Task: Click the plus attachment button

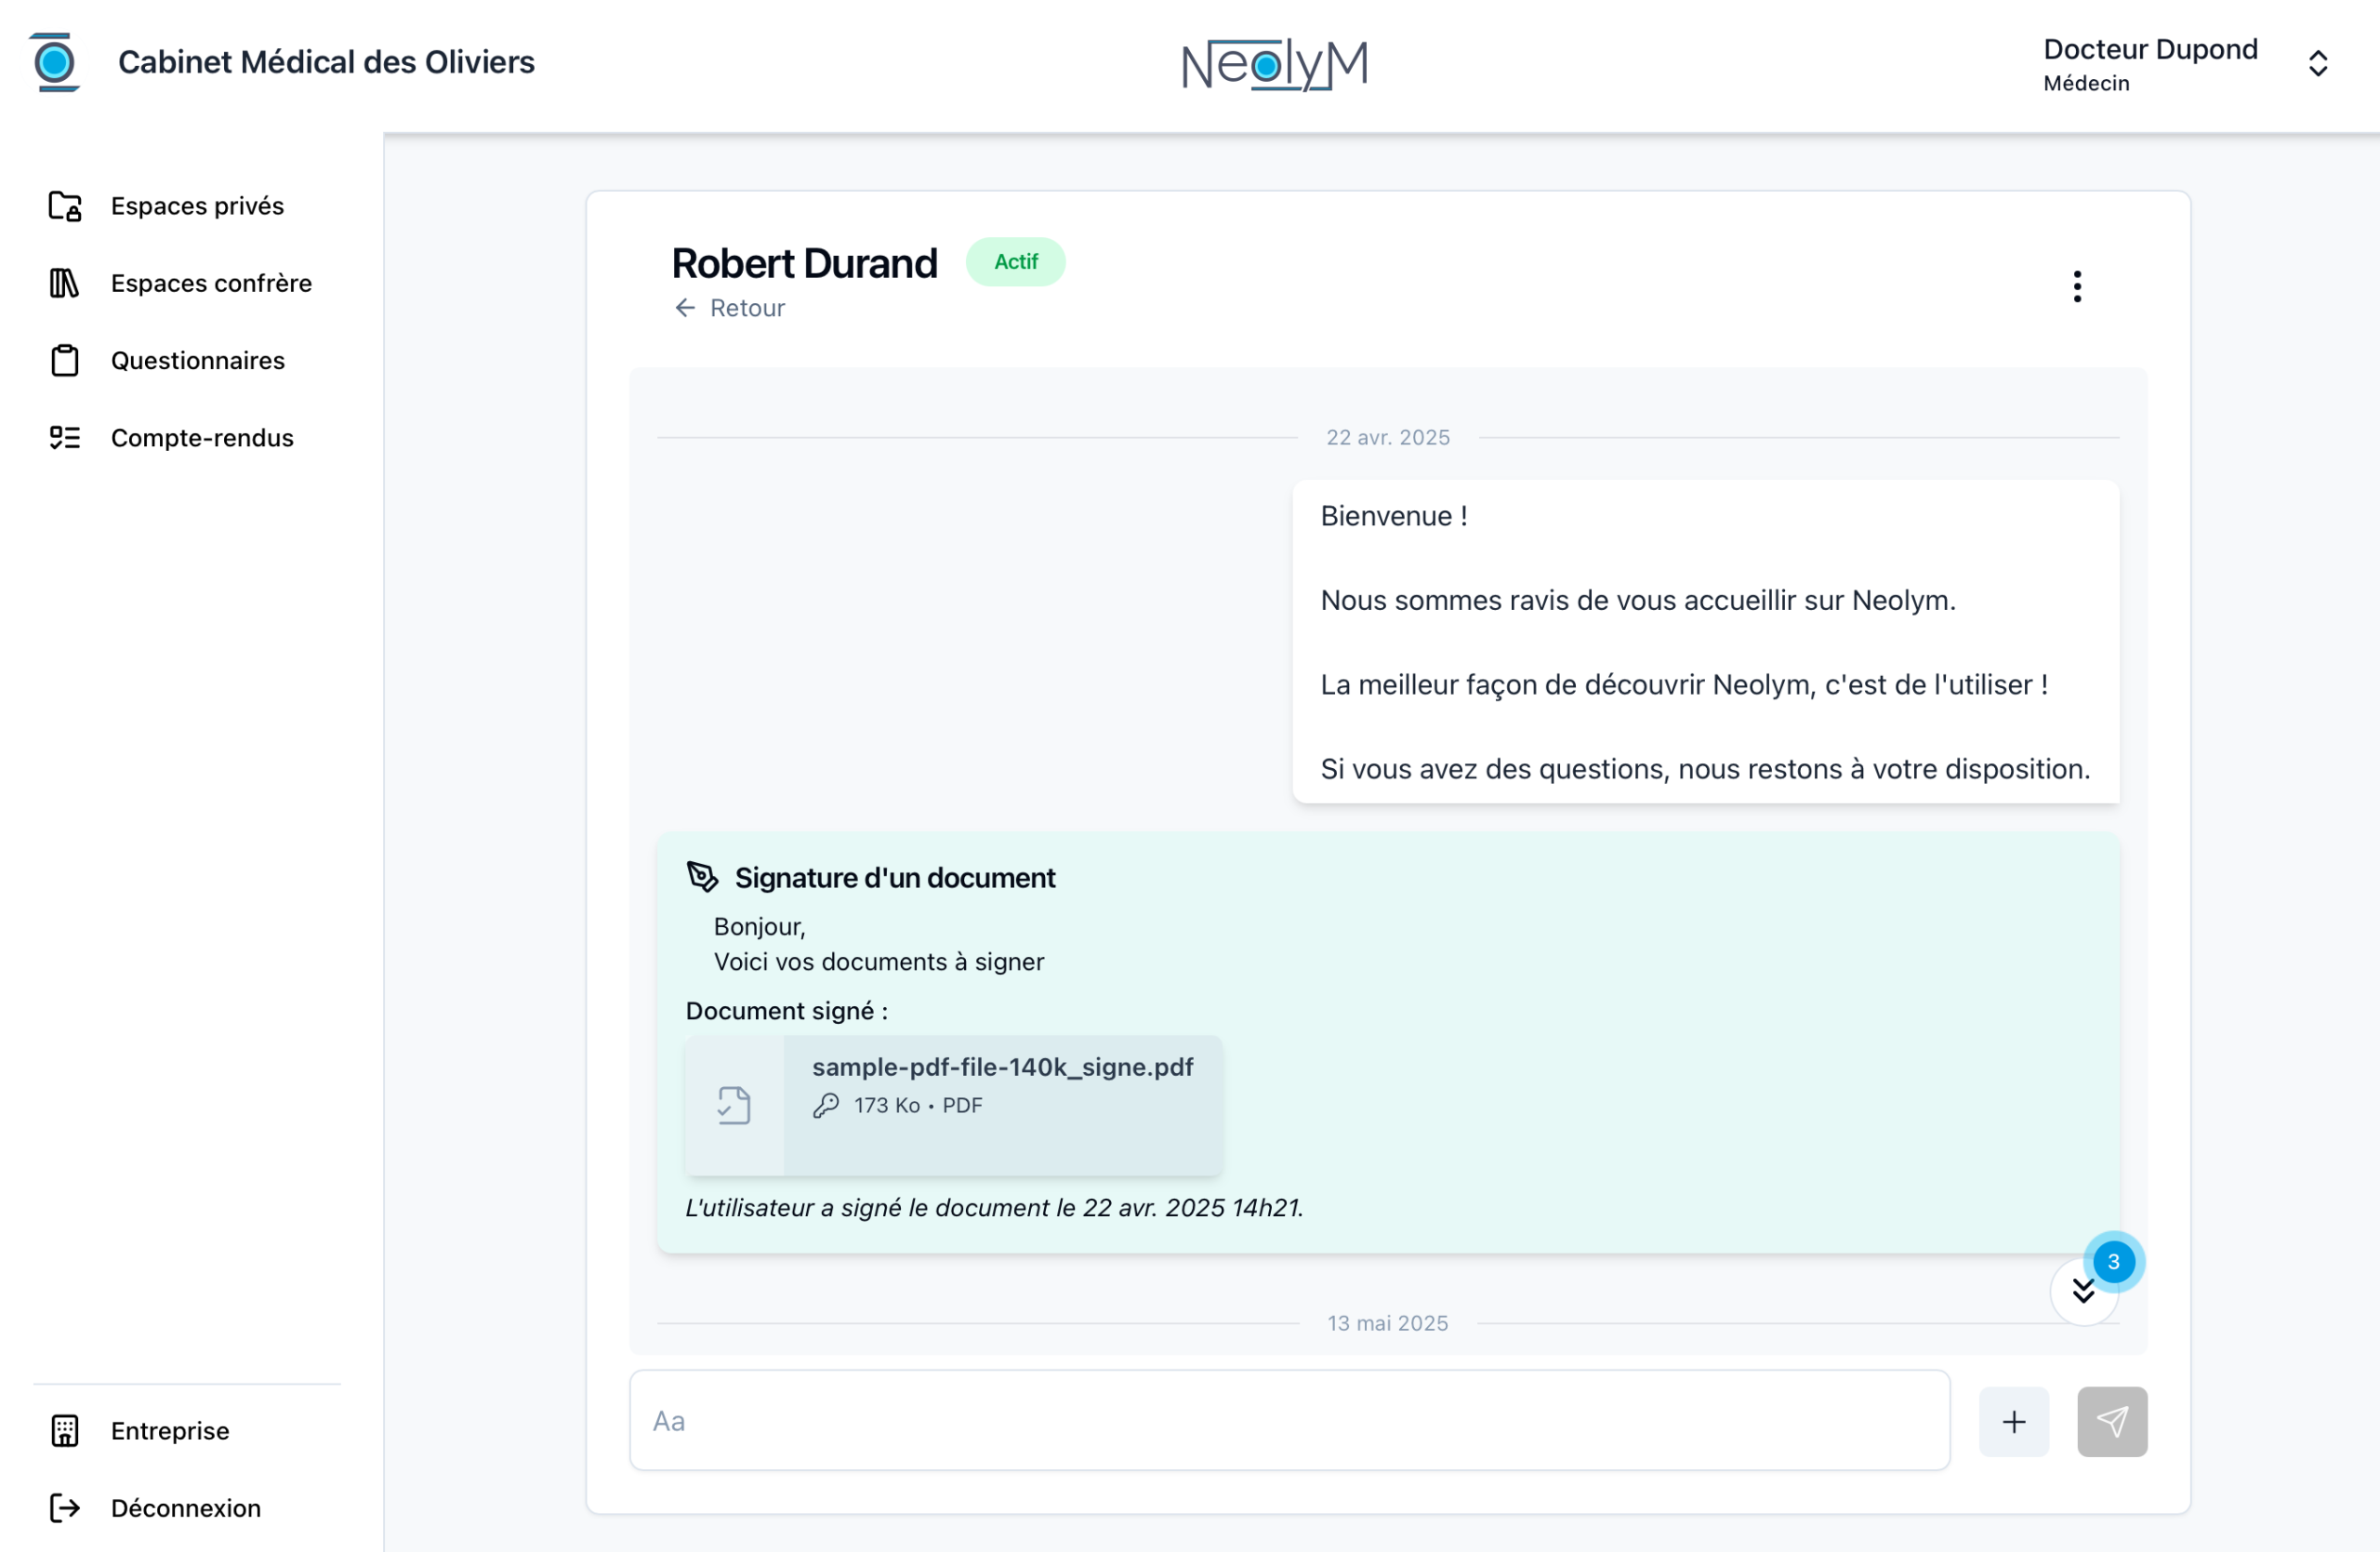Action: (2013, 1421)
